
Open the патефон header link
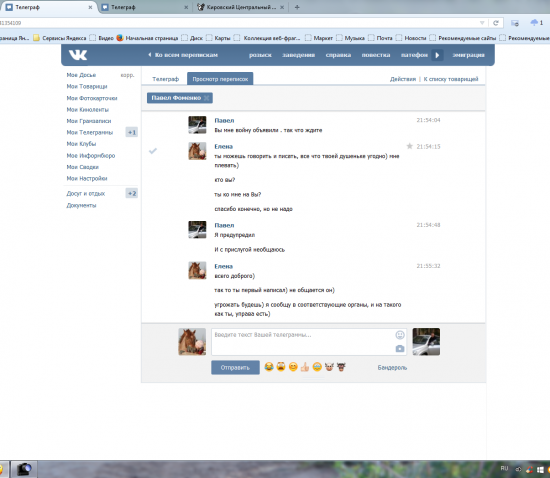tap(414, 55)
